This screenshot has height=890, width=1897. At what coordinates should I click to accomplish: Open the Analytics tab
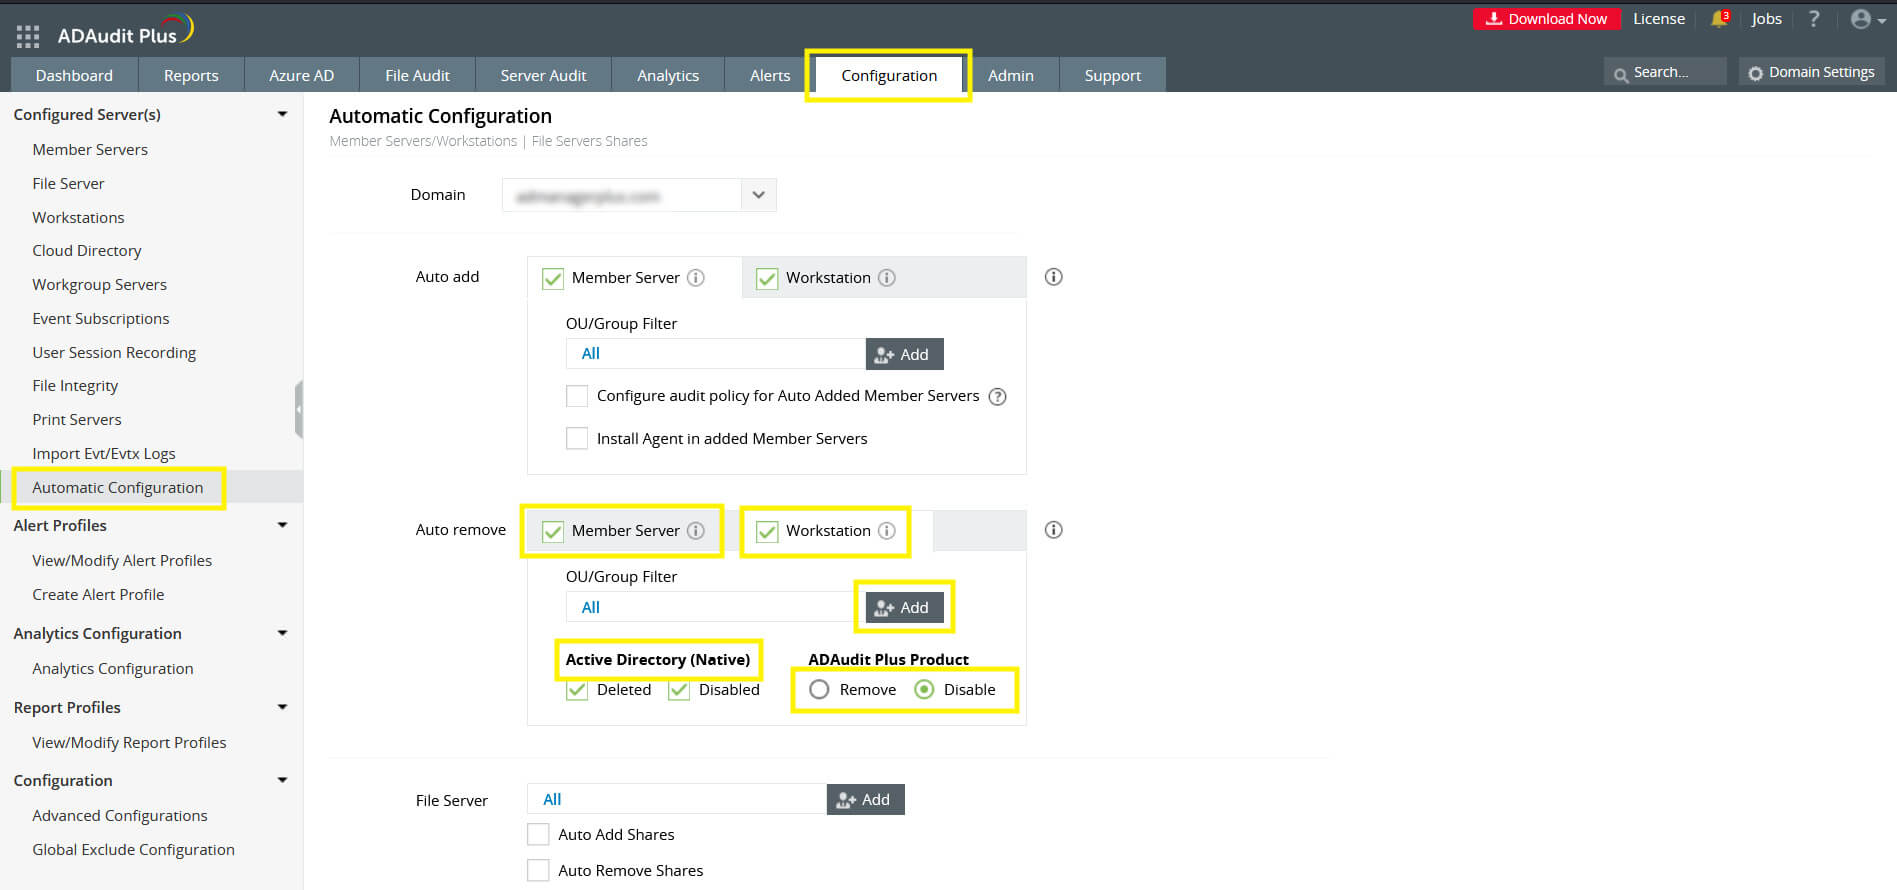point(667,76)
